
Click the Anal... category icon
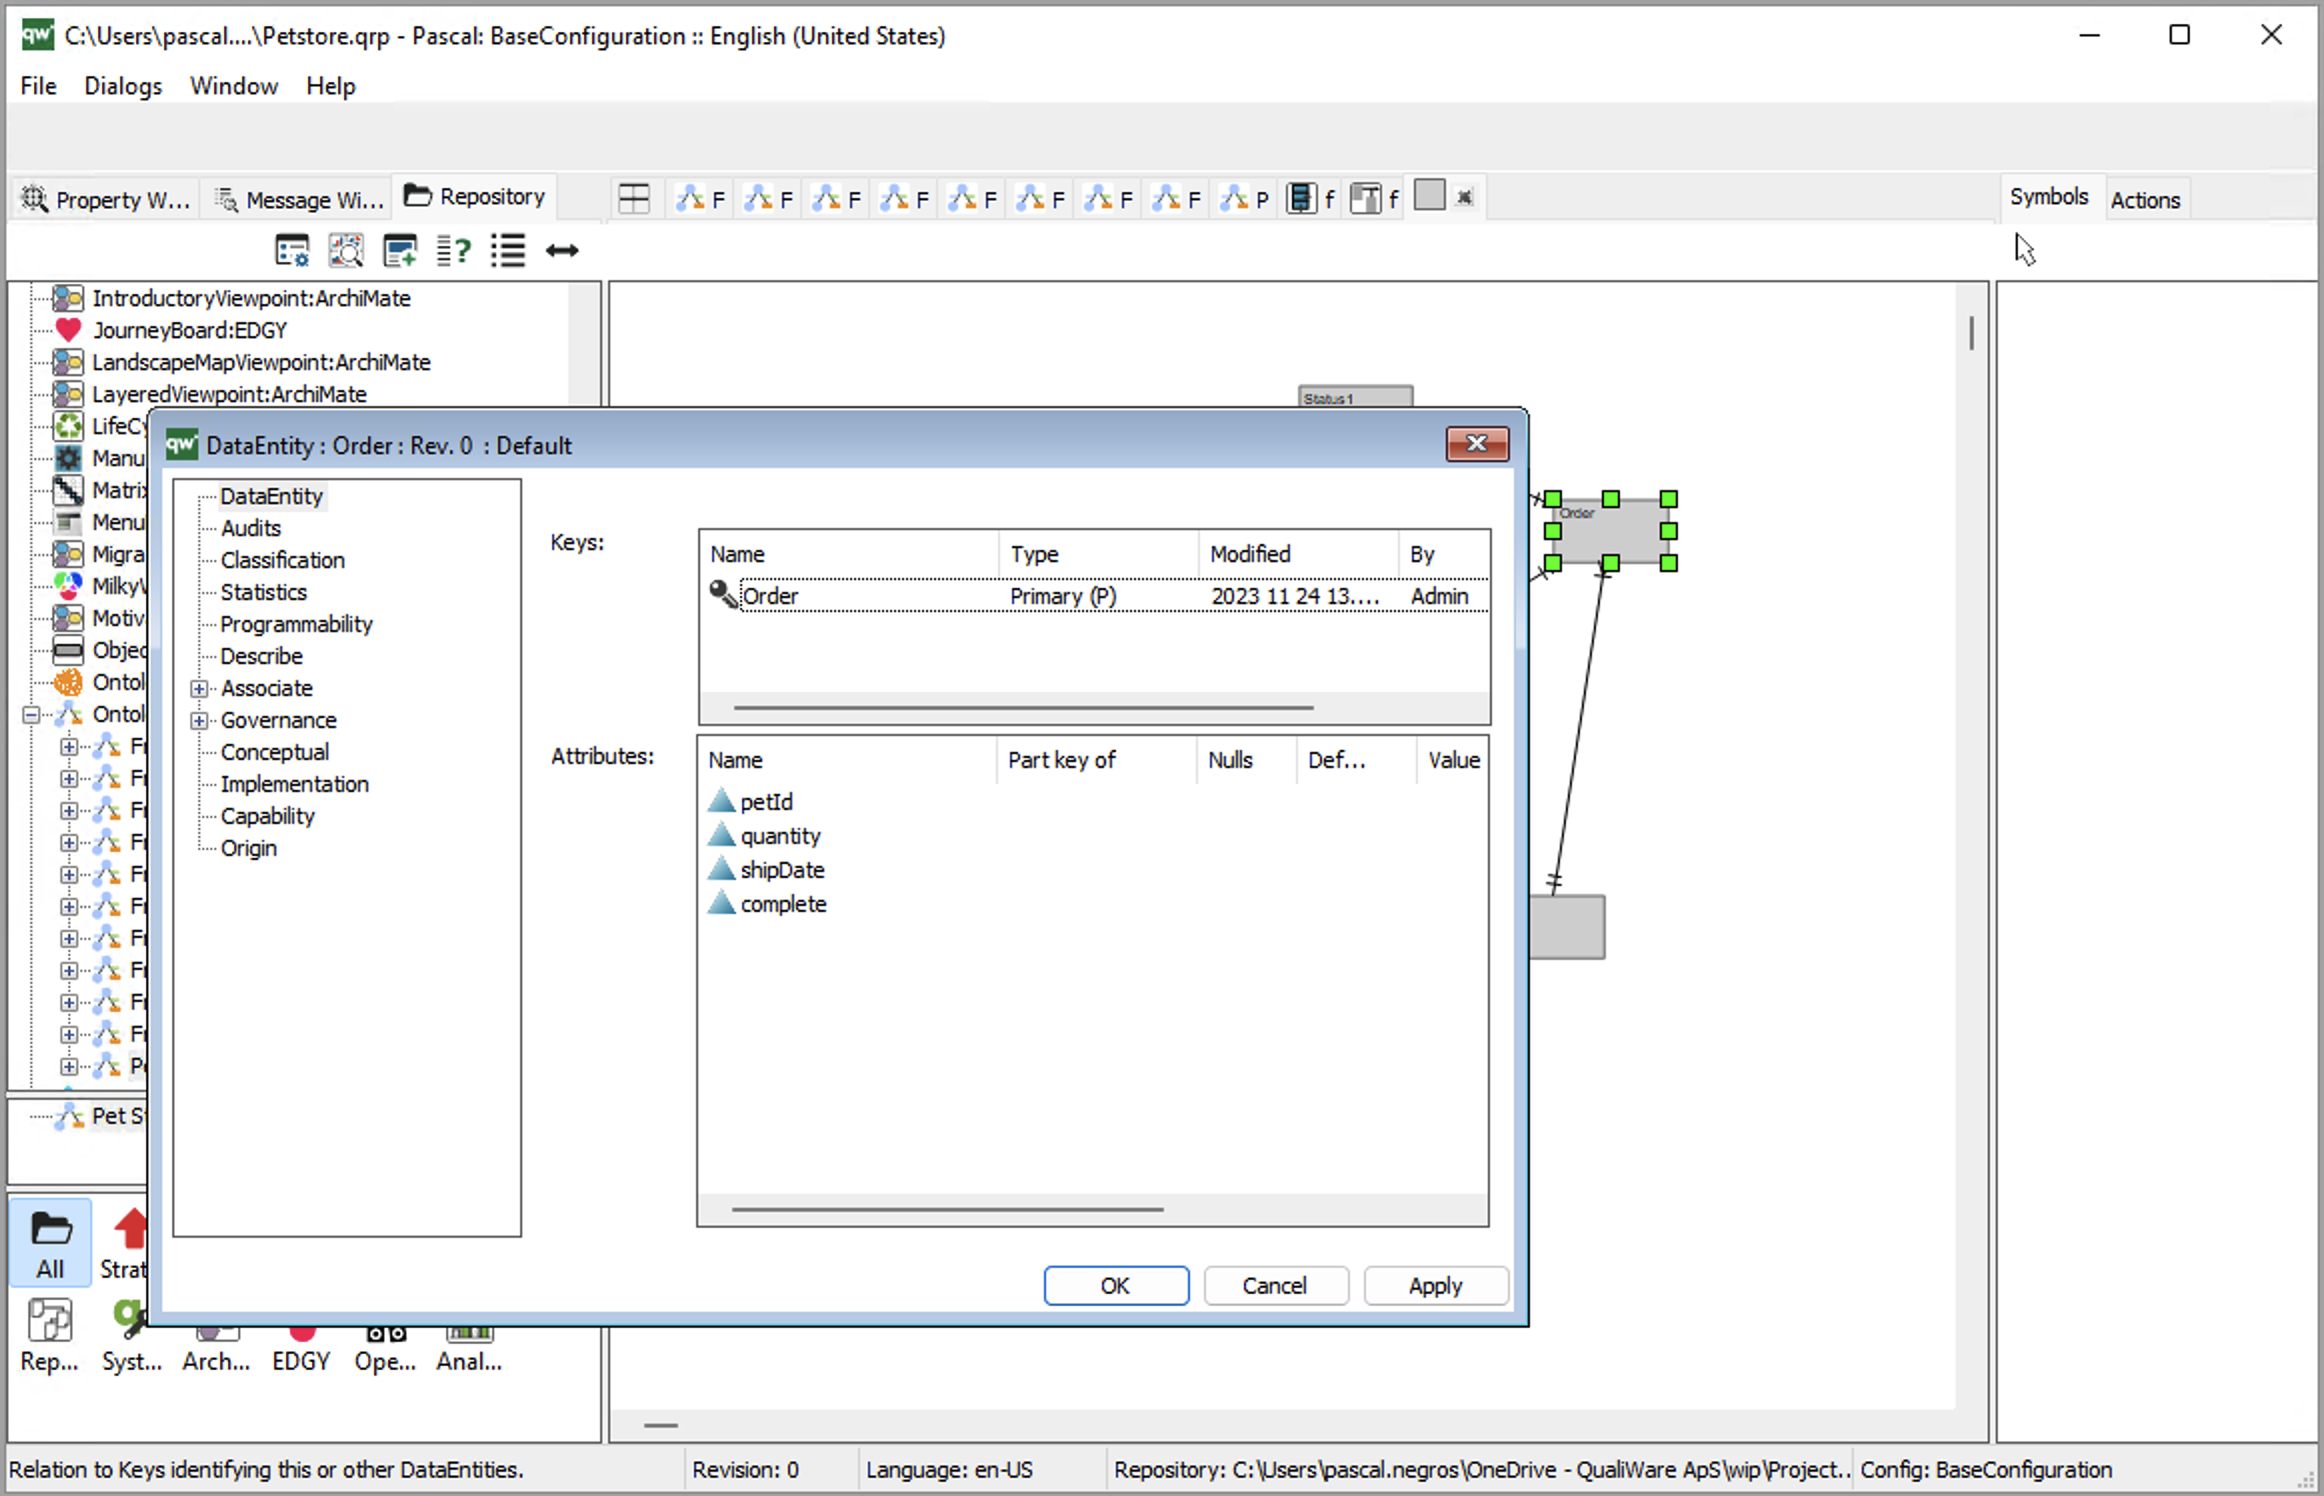pos(469,1348)
